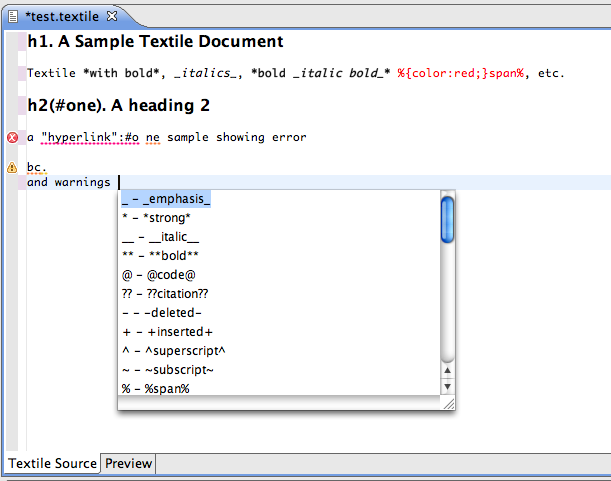Click the popup scrollbar thumb
This screenshot has width=611, height=481.
tap(447, 220)
